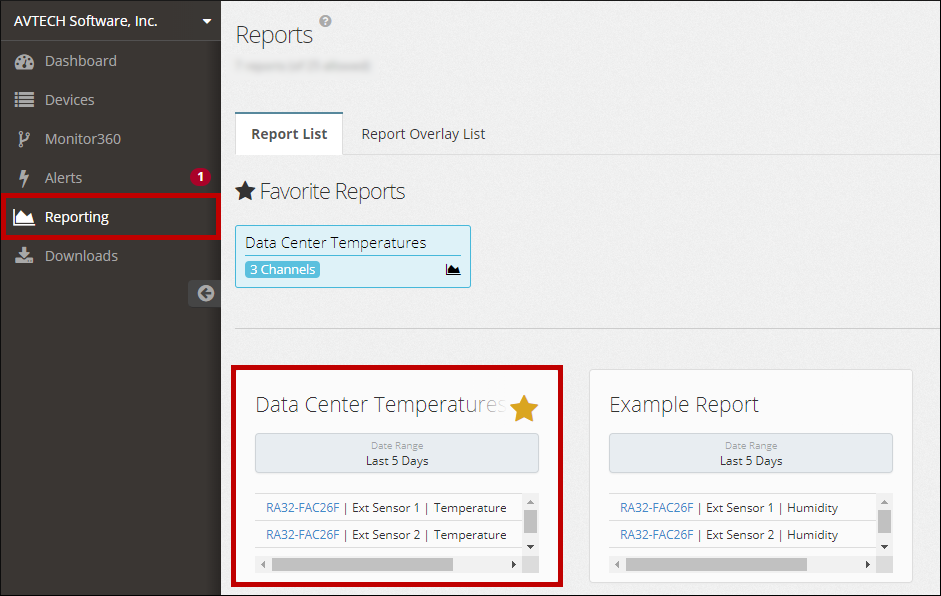The height and width of the screenshot is (596, 941).
Task: Click the red alerts count badge
Action: coord(200,177)
